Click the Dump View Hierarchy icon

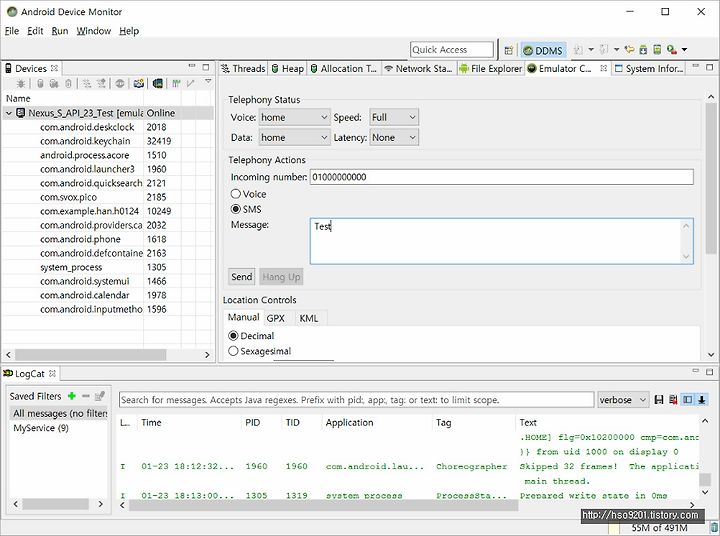tap(158, 83)
